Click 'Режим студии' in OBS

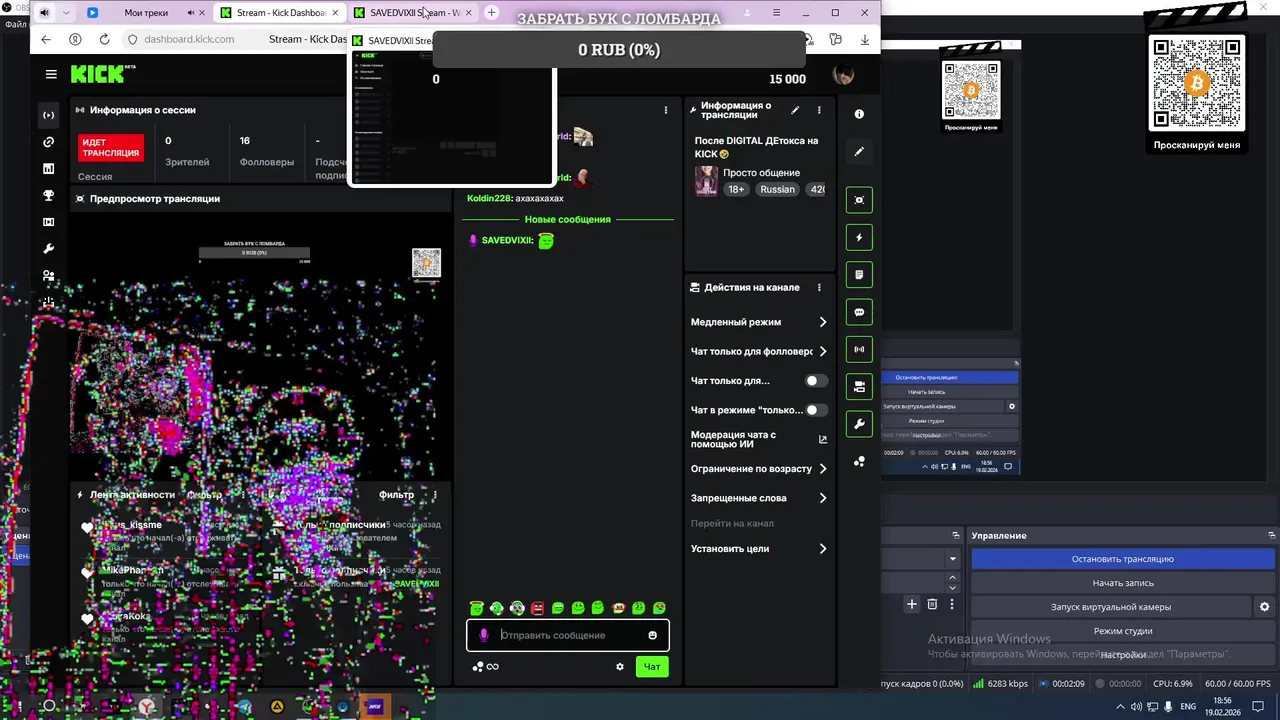(x=1123, y=631)
